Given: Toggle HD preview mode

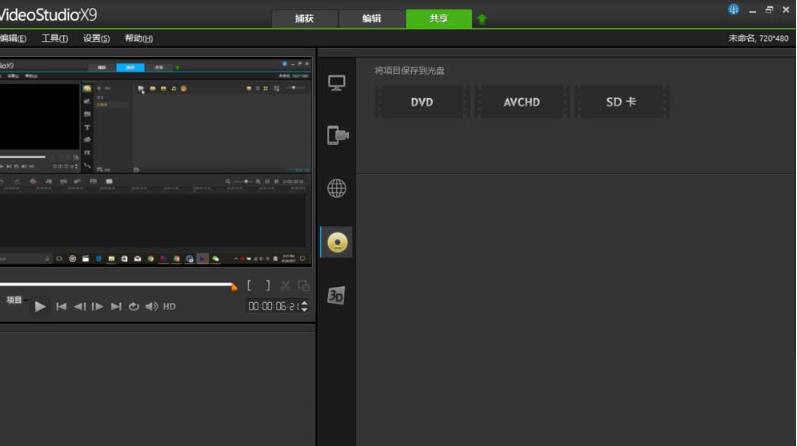Looking at the screenshot, I should [x=169, y=306].
